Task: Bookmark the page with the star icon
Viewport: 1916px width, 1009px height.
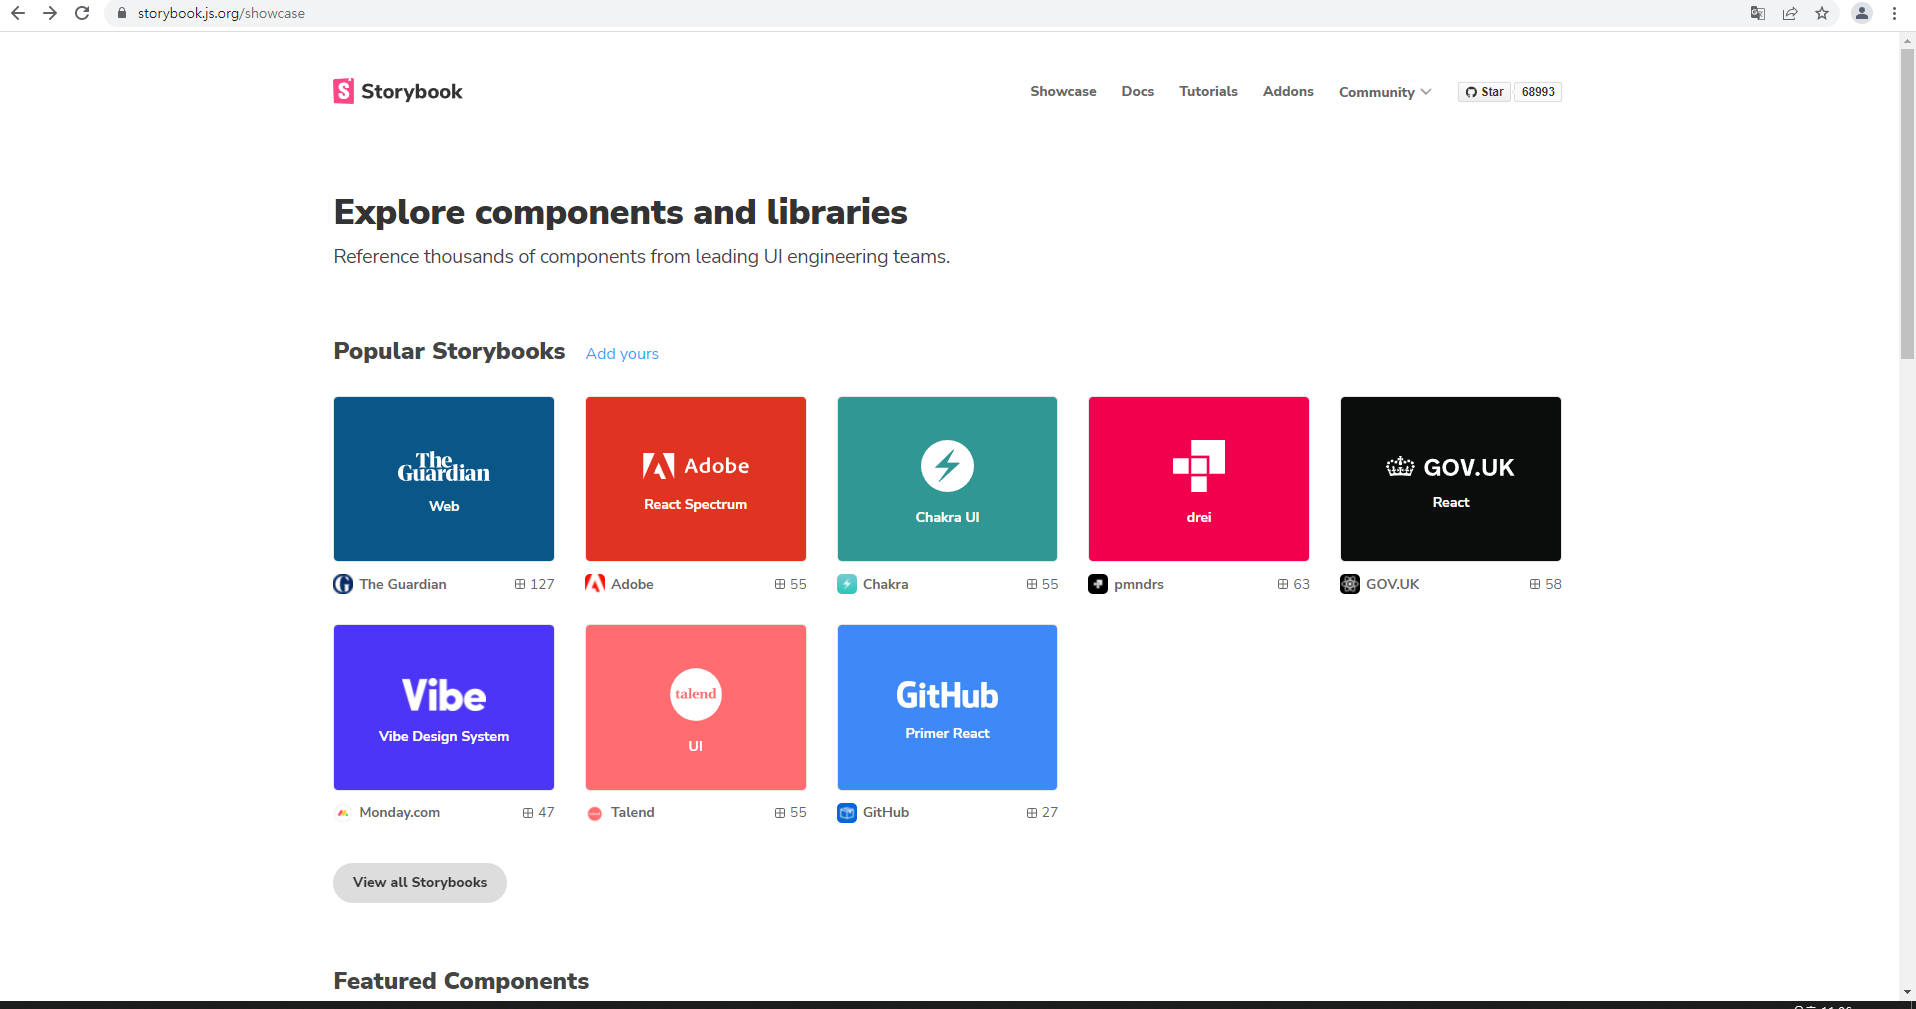Action: 1822,13
